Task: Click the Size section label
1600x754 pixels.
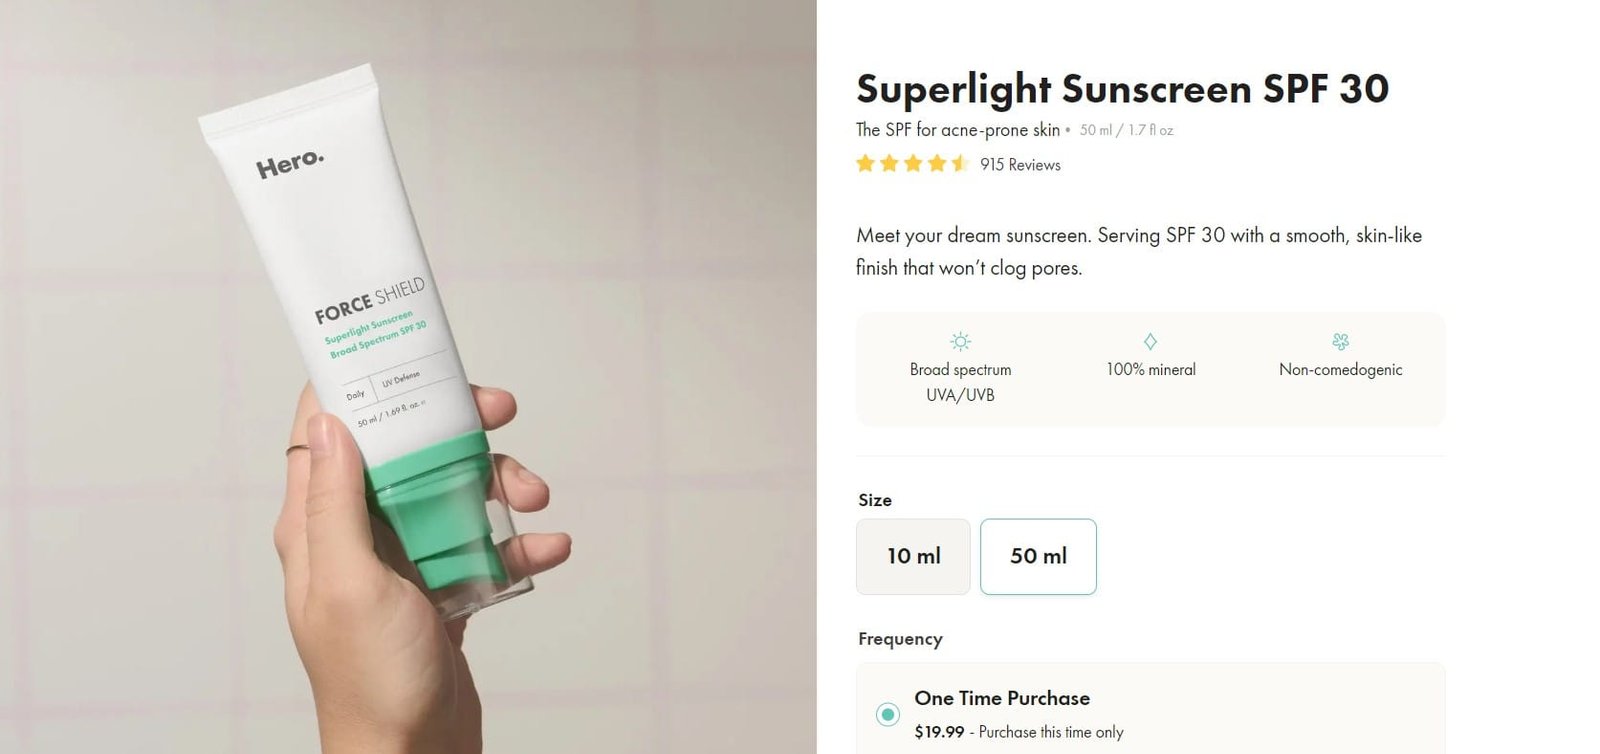Action: point(872,499)
